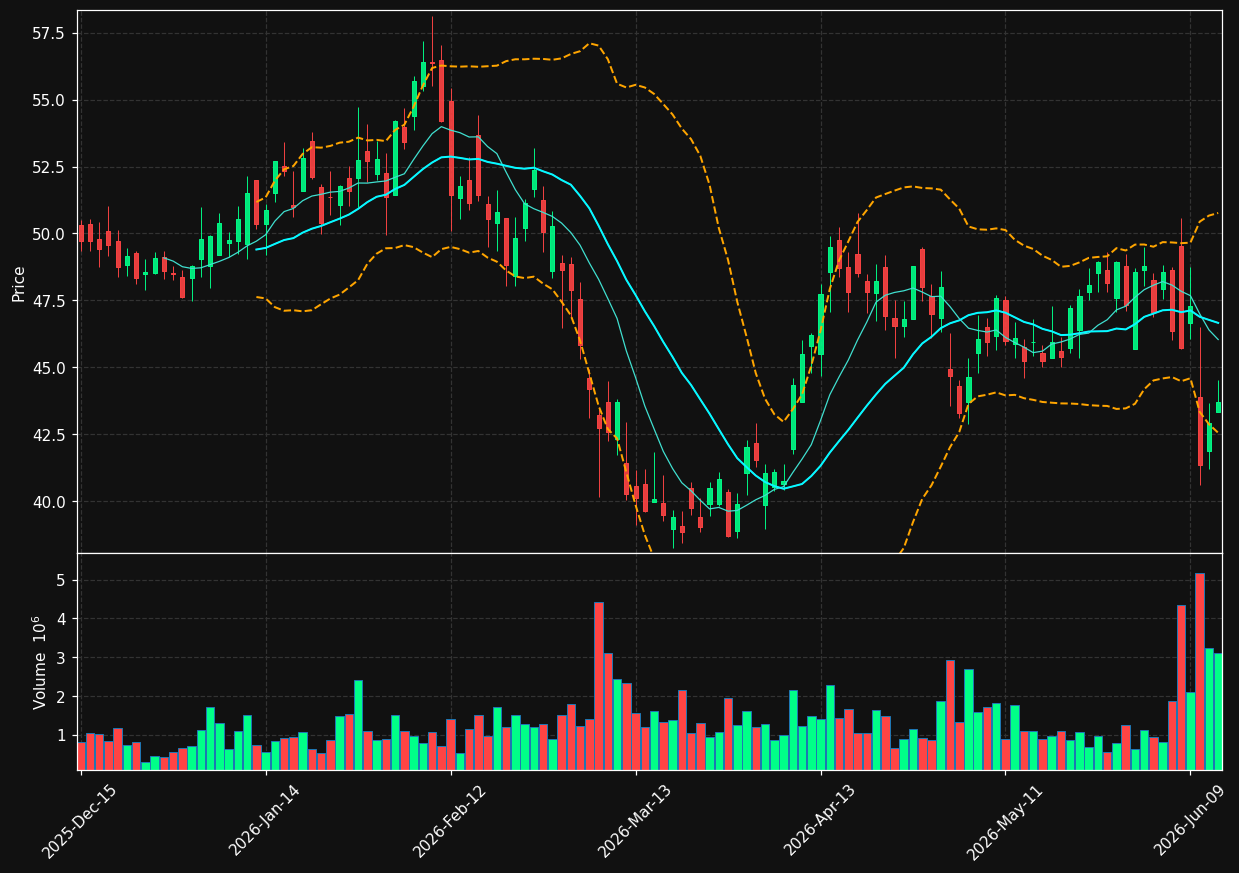The image size is (1239, 873).
Task: Click the volume axis tick 5
Action: (x=60, y=581)
